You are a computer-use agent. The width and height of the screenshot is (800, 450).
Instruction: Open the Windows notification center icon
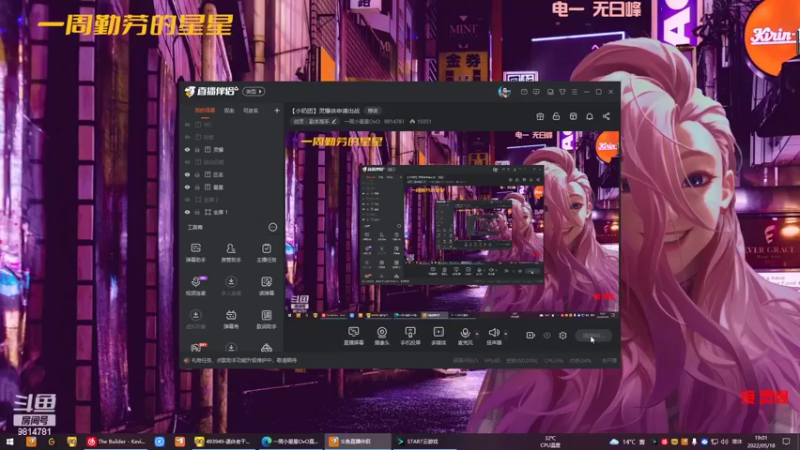pos(786,441)
